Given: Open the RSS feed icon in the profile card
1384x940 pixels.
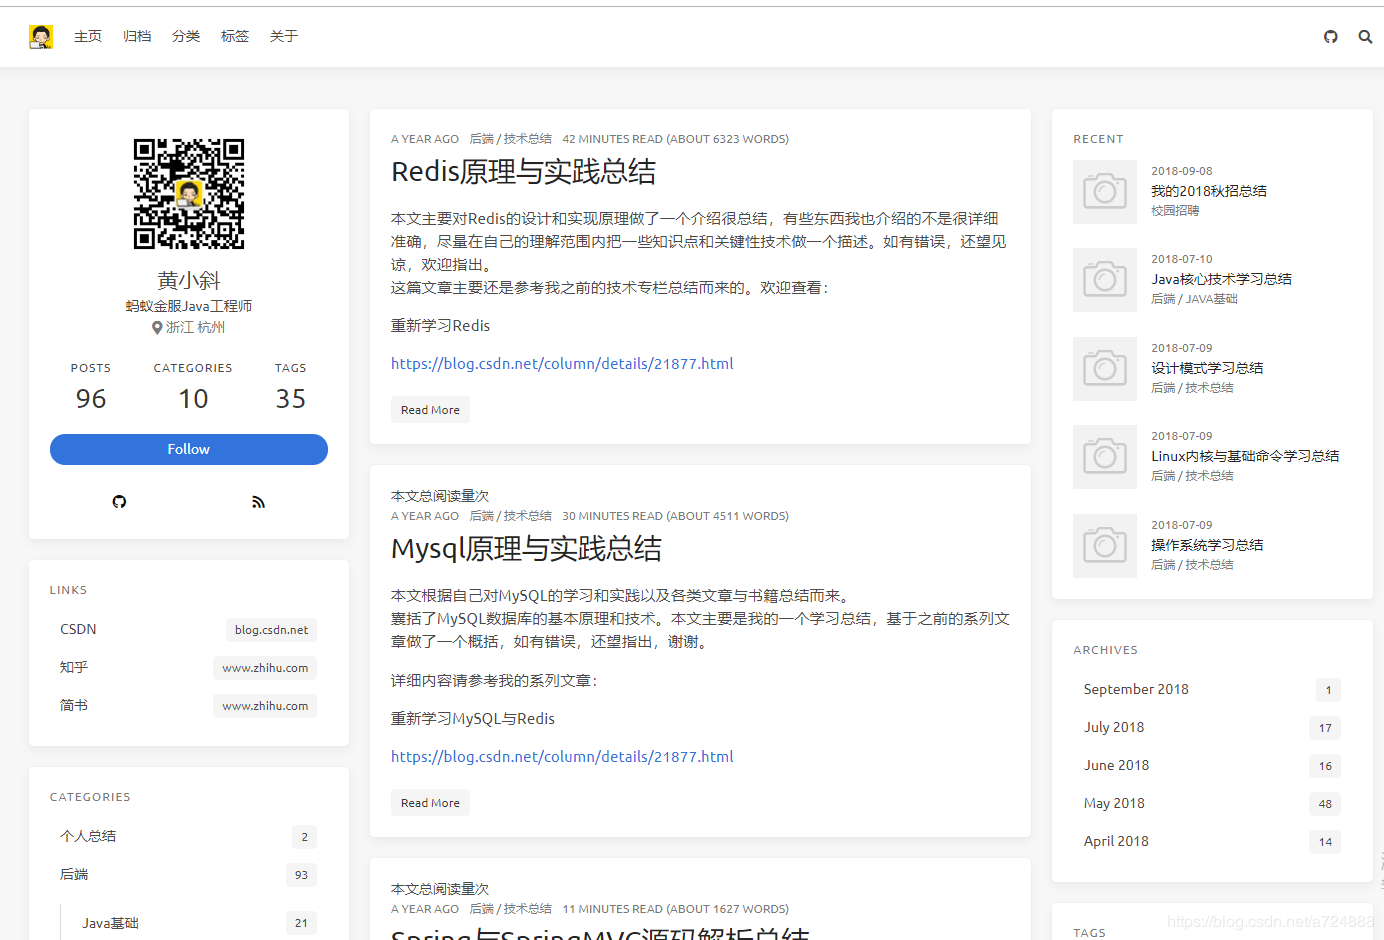Looking at the screenshot, I should coord(258,501).
